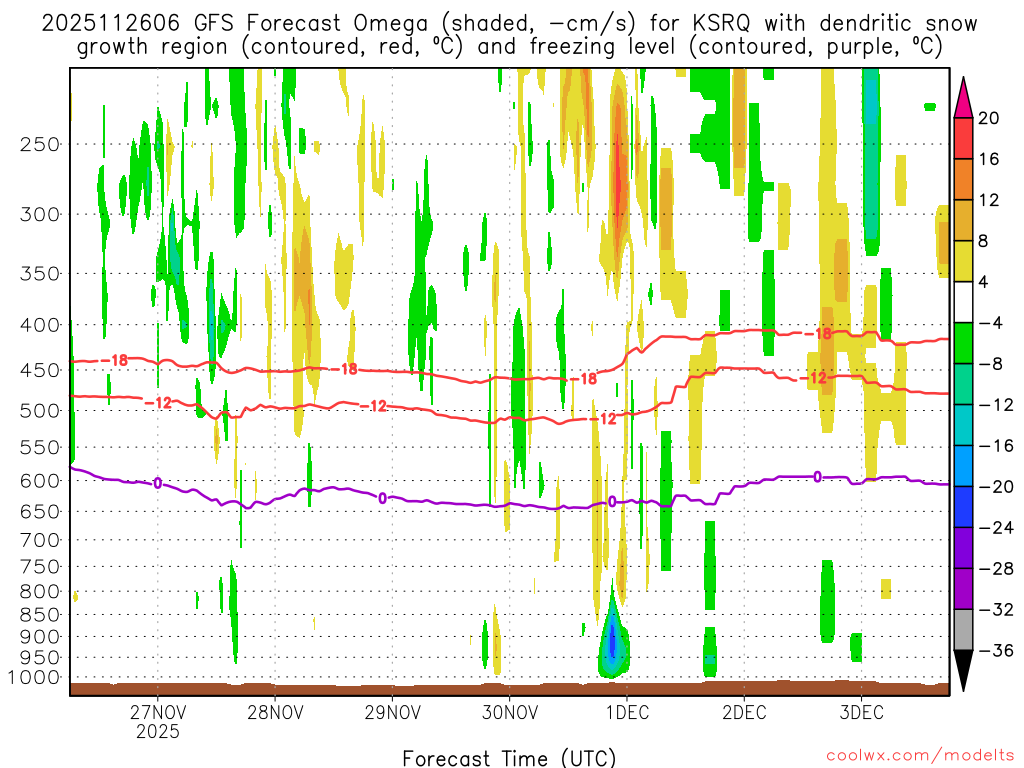Click the intense blue omega core near 1DEC

(x=612, y=643)
